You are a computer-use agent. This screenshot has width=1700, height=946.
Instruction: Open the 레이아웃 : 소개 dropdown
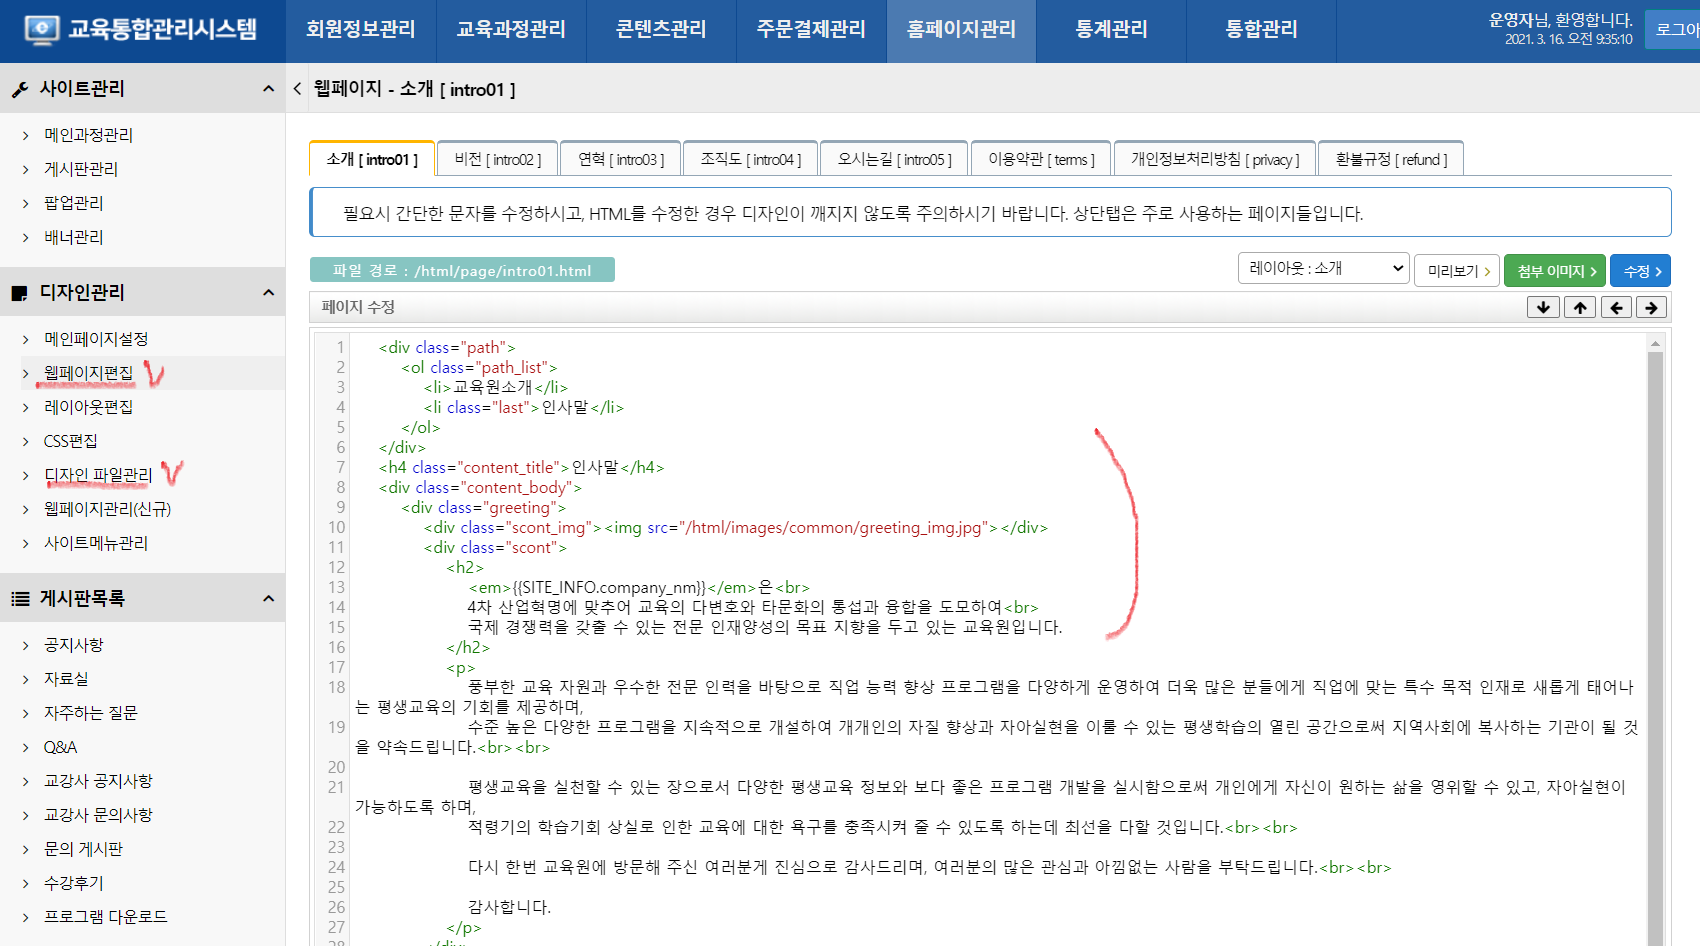tap(1323, 269)
